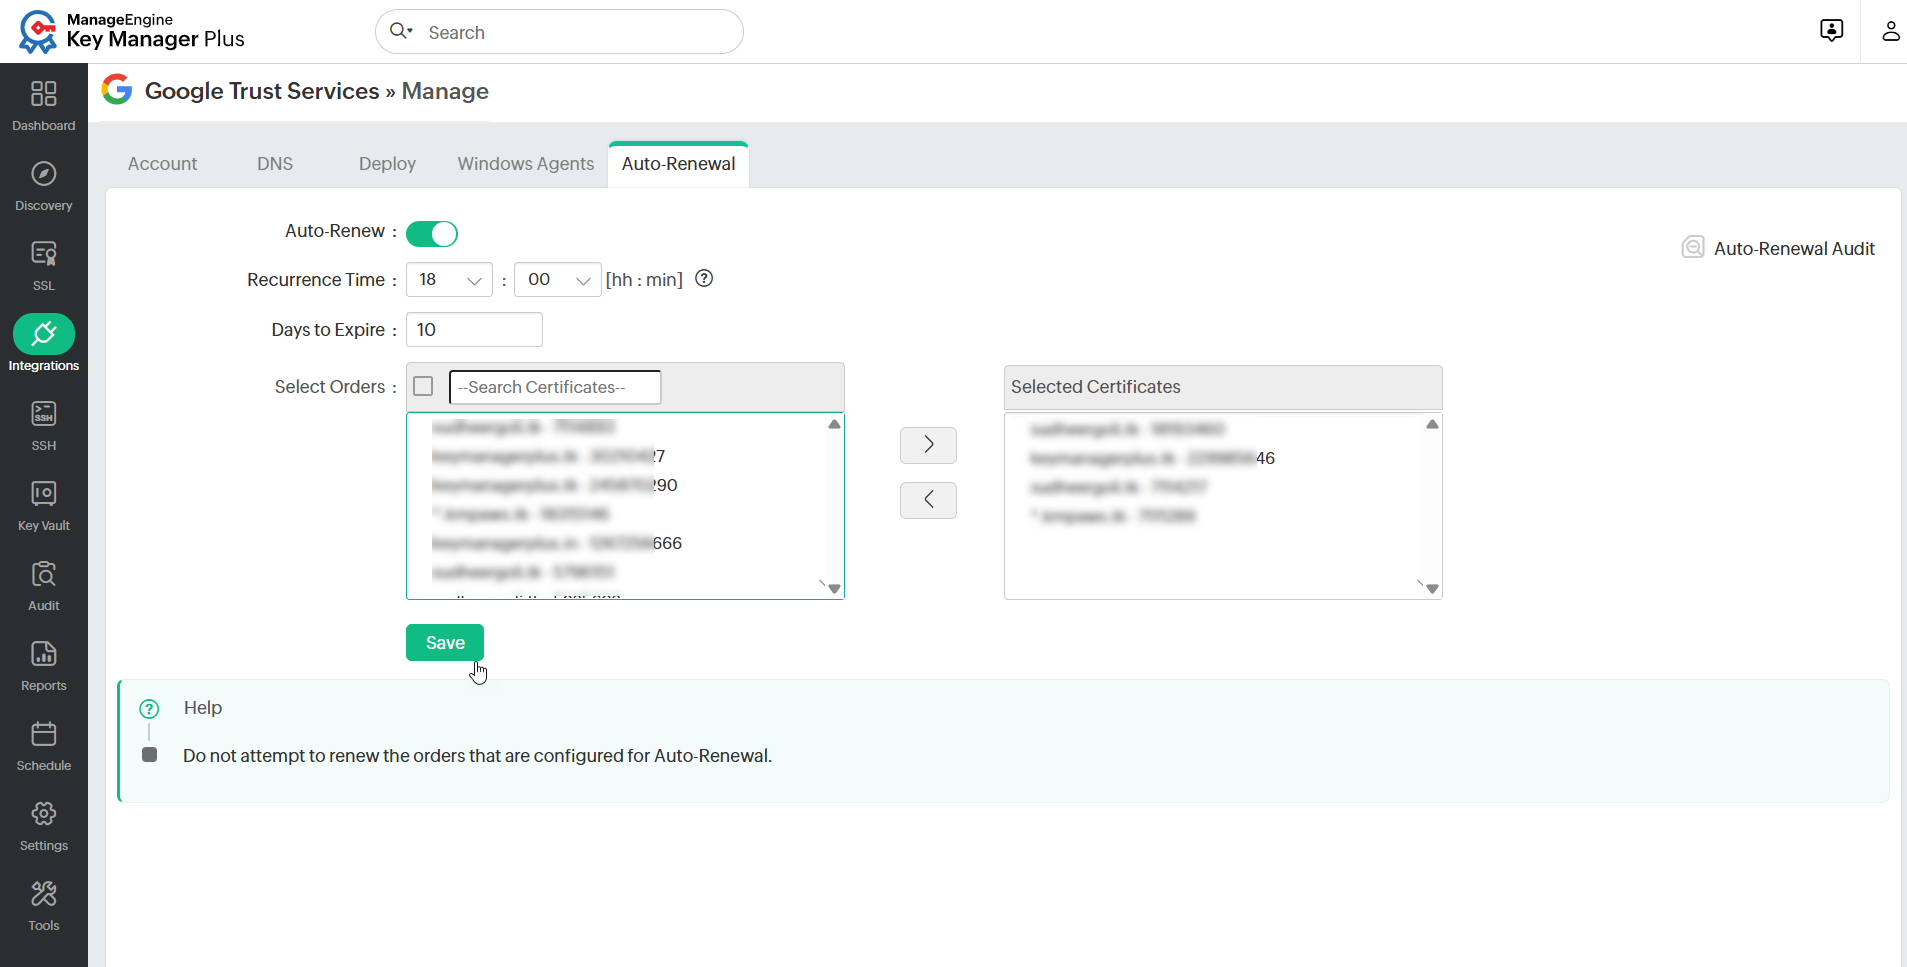The image size is (1907, 967).
Task: Click the Days to Expire field
Action: click(474, 330)
